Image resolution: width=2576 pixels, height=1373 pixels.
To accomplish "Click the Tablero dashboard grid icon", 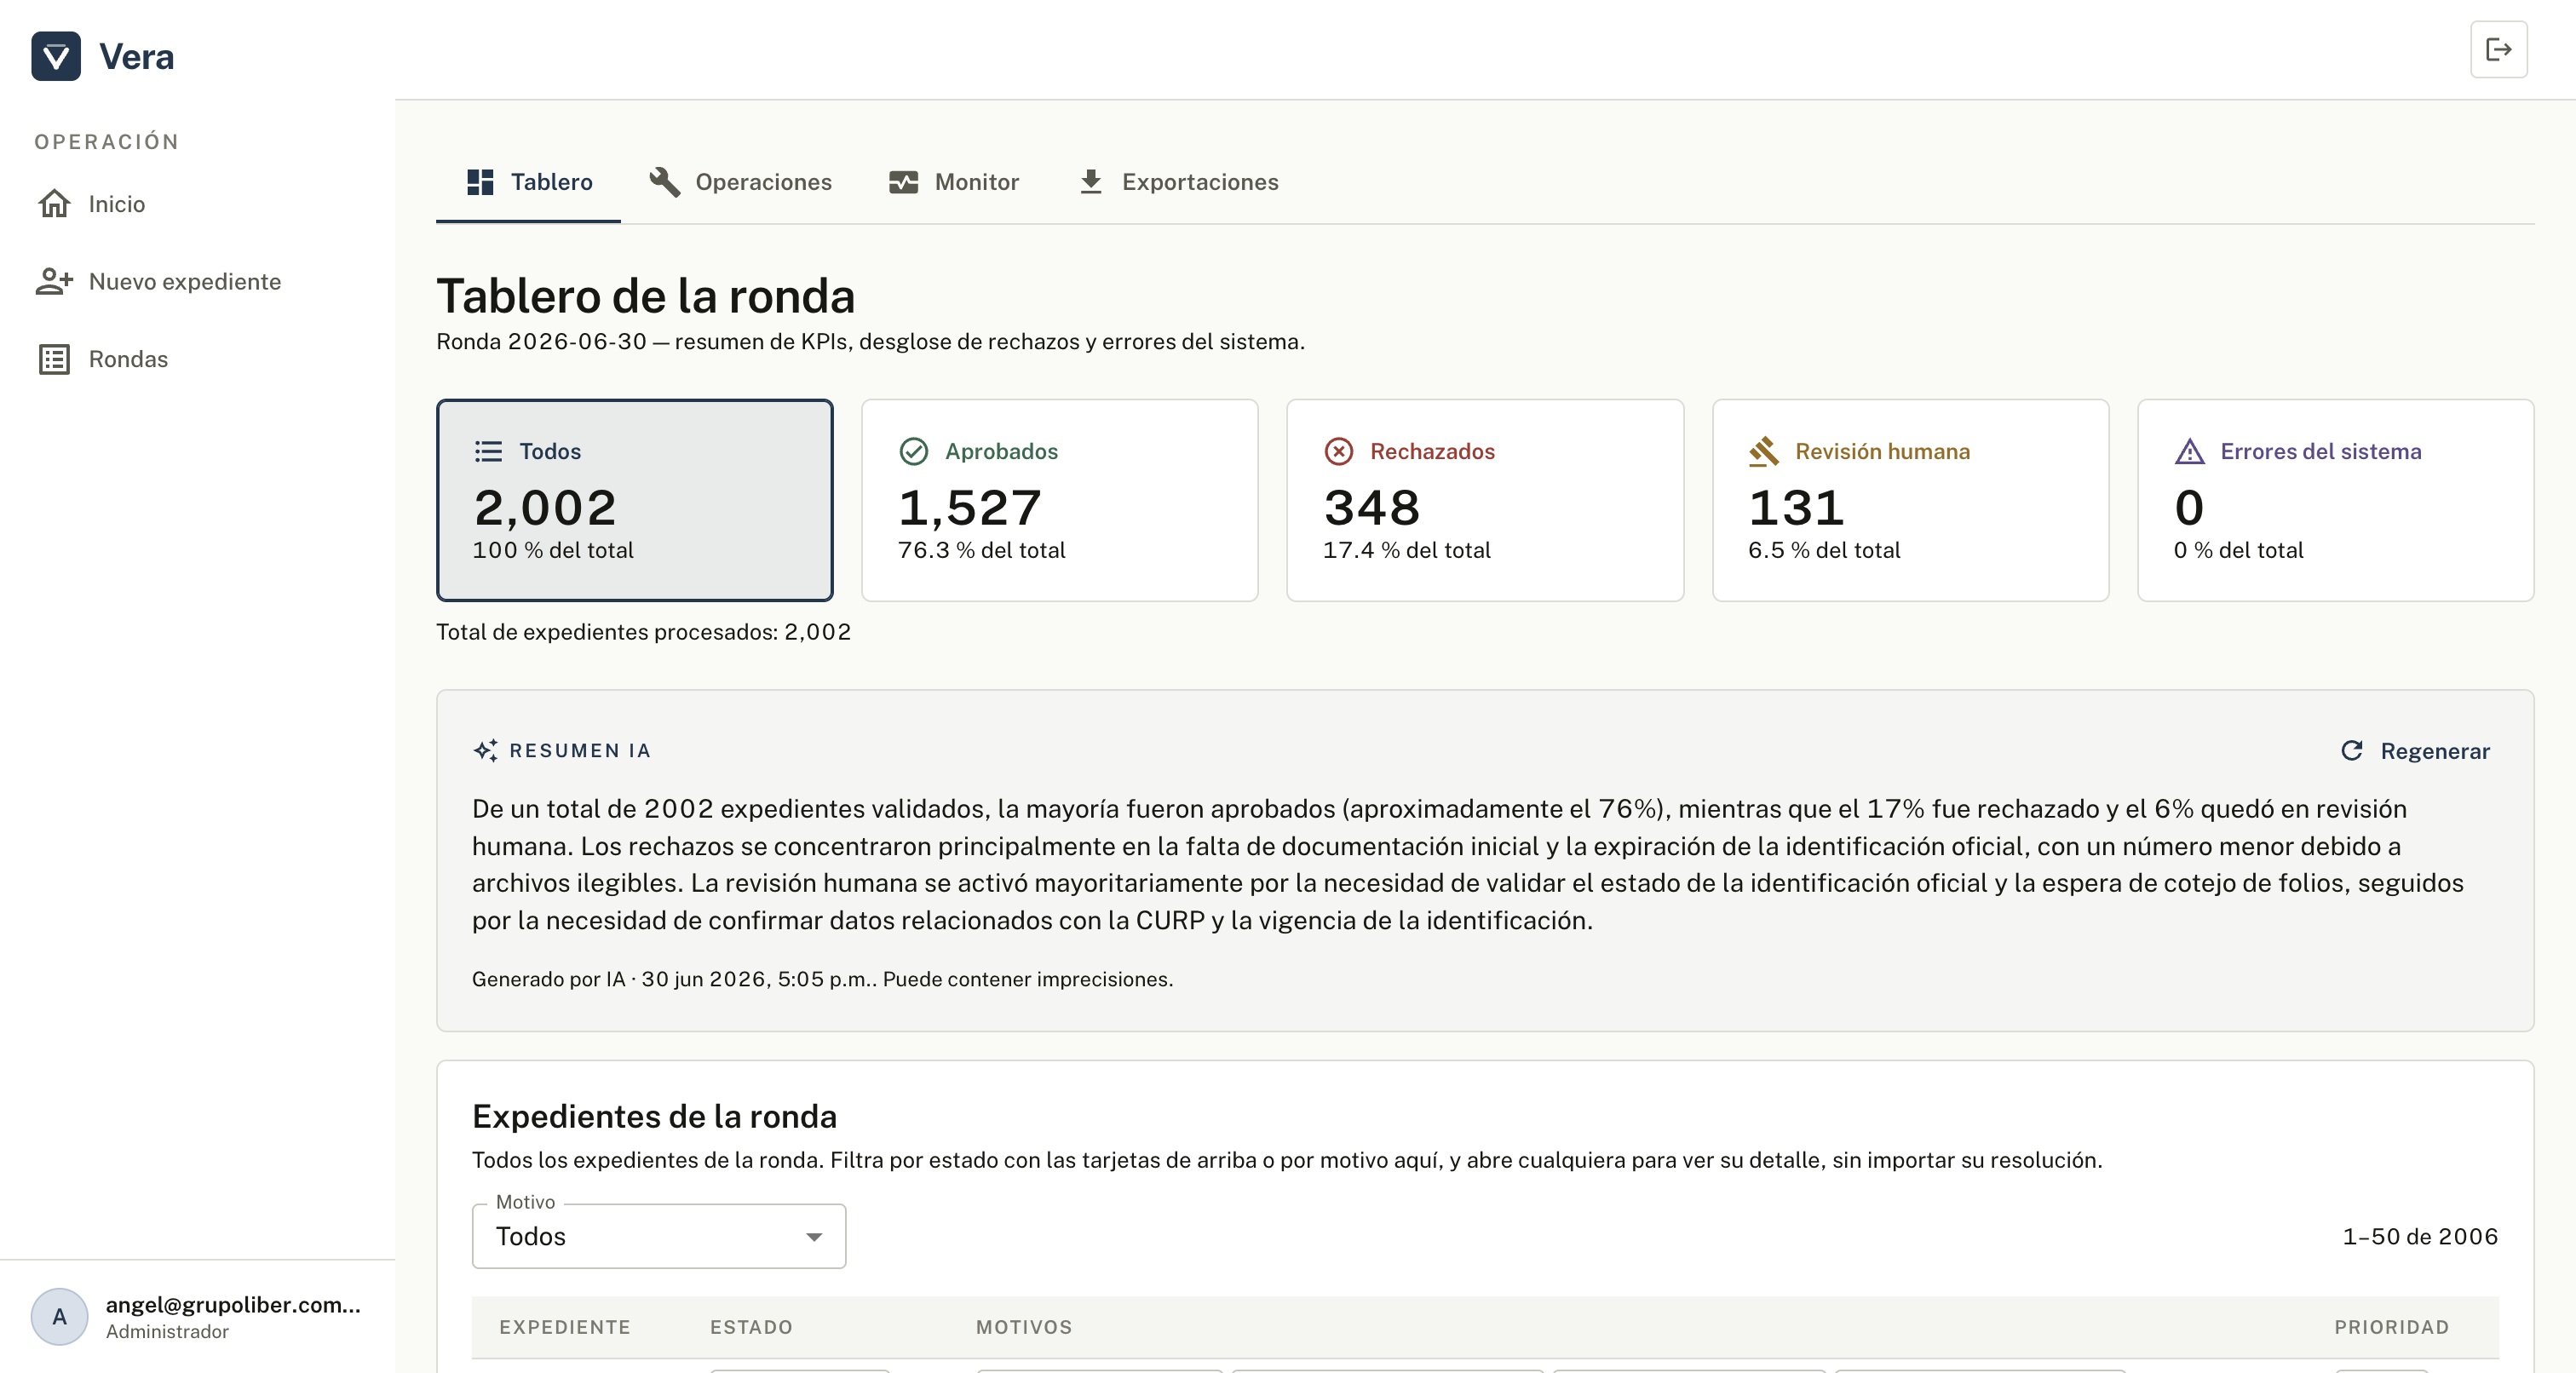I will (480, 182).
